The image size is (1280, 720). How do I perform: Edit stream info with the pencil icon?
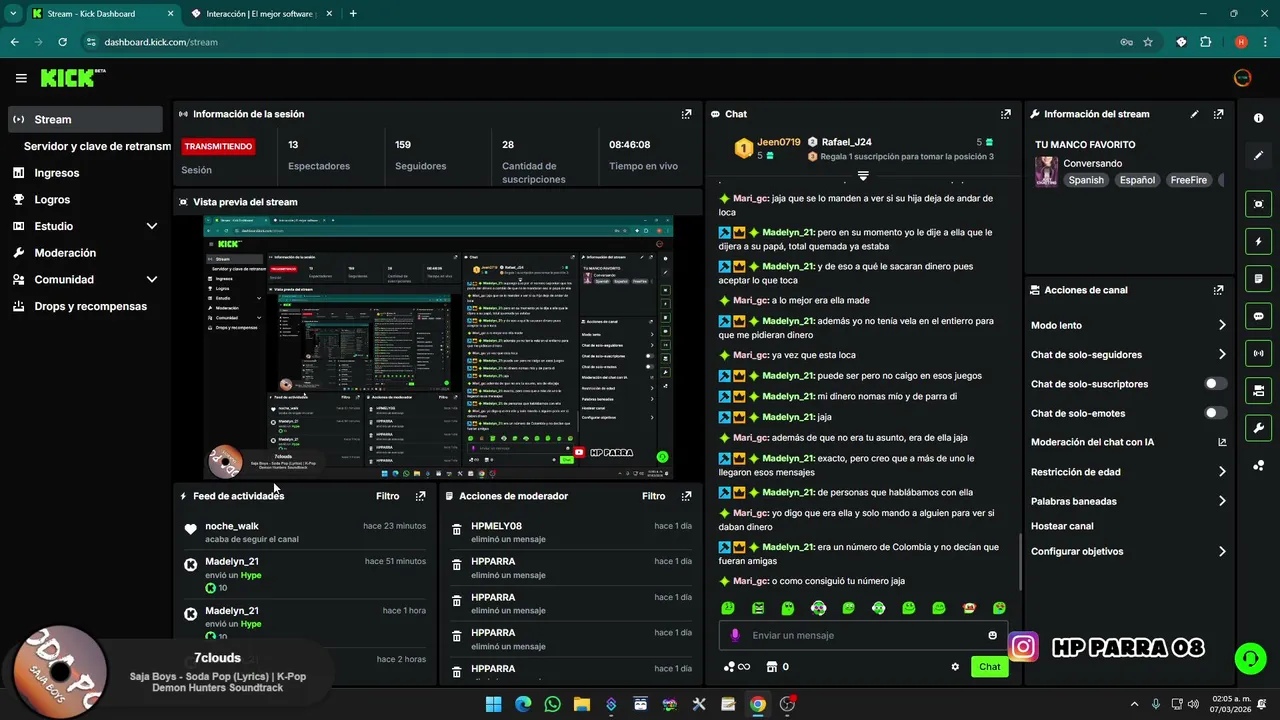pyautogui.click(x=1194, y=114)
